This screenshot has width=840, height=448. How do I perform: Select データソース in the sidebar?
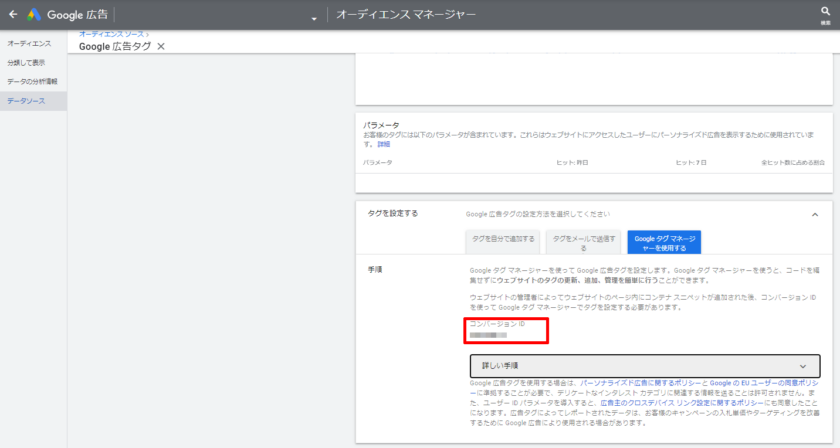33,101
